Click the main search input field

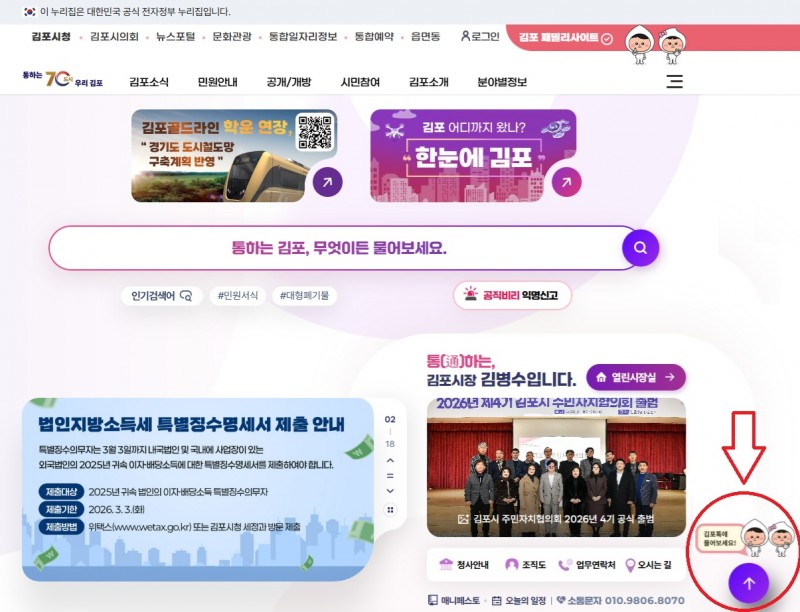click(335, 248)
